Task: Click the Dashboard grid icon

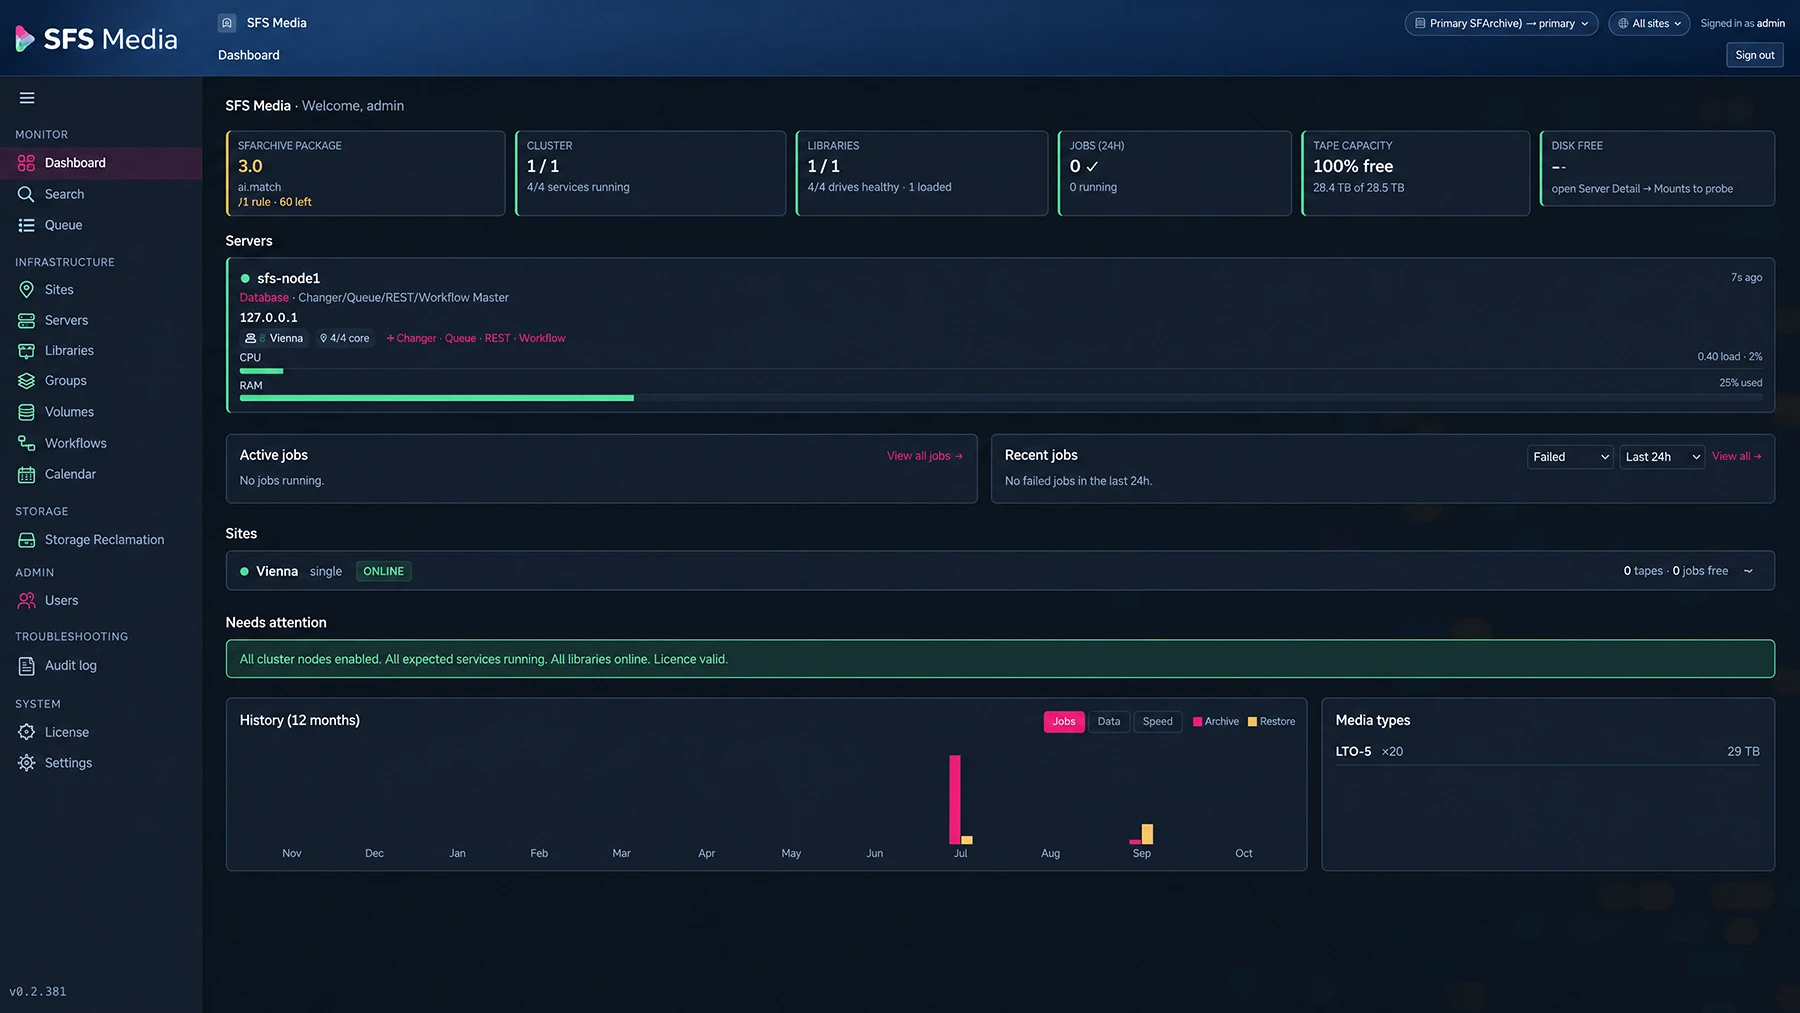Action: tap(26, 163)
